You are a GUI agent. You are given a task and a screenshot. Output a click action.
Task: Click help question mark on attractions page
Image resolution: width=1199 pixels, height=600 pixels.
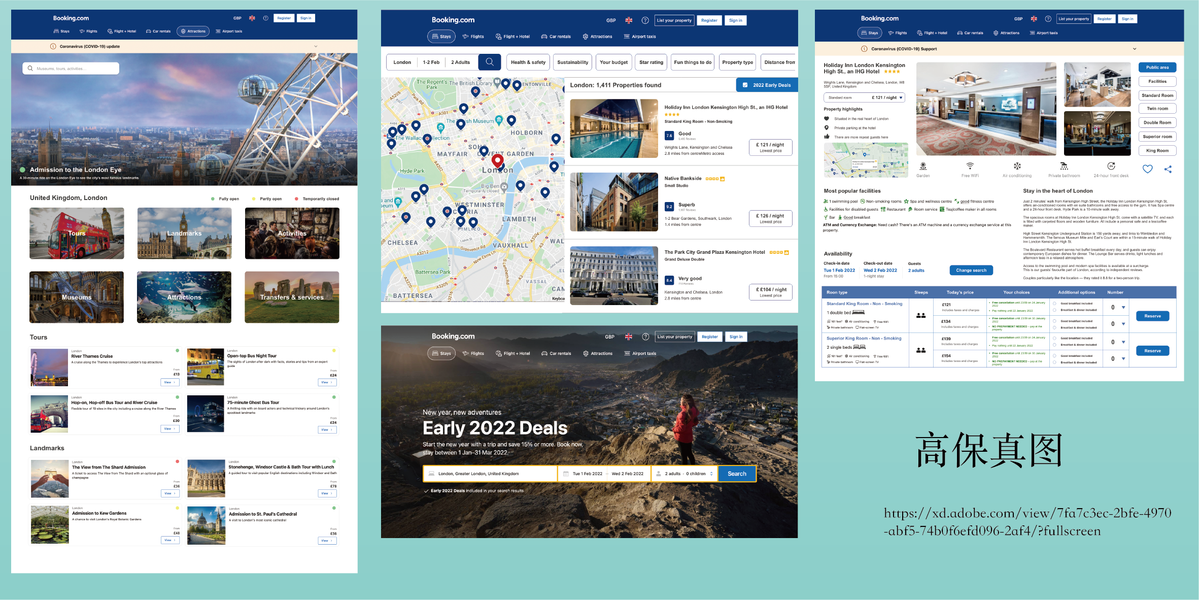coord(264,17)
